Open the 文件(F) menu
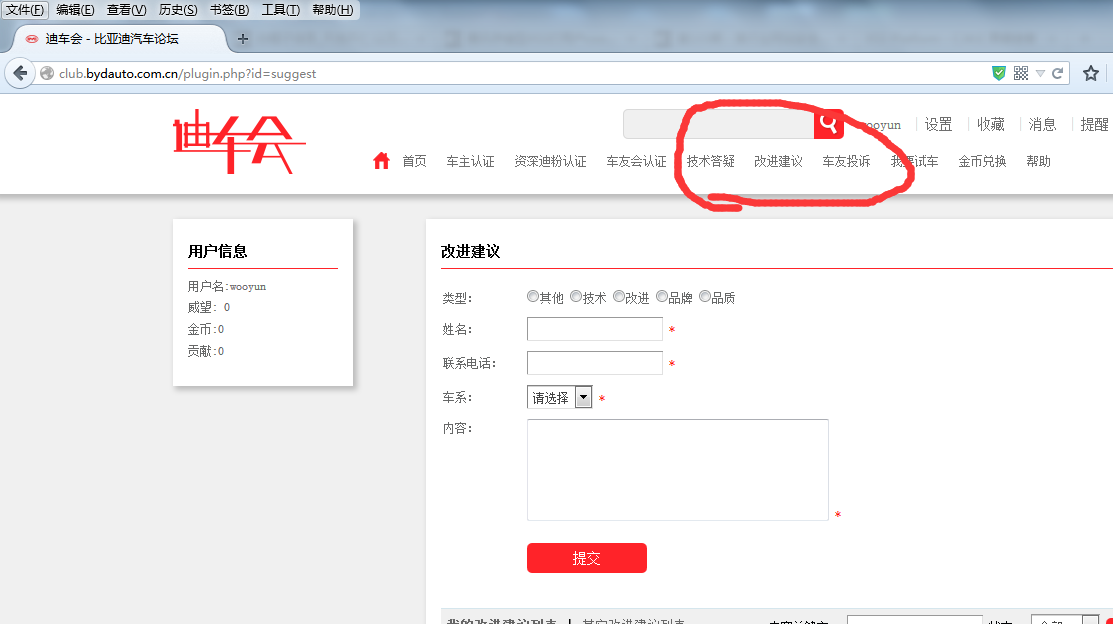The image size is (1113, 624). tap(24, 10)
